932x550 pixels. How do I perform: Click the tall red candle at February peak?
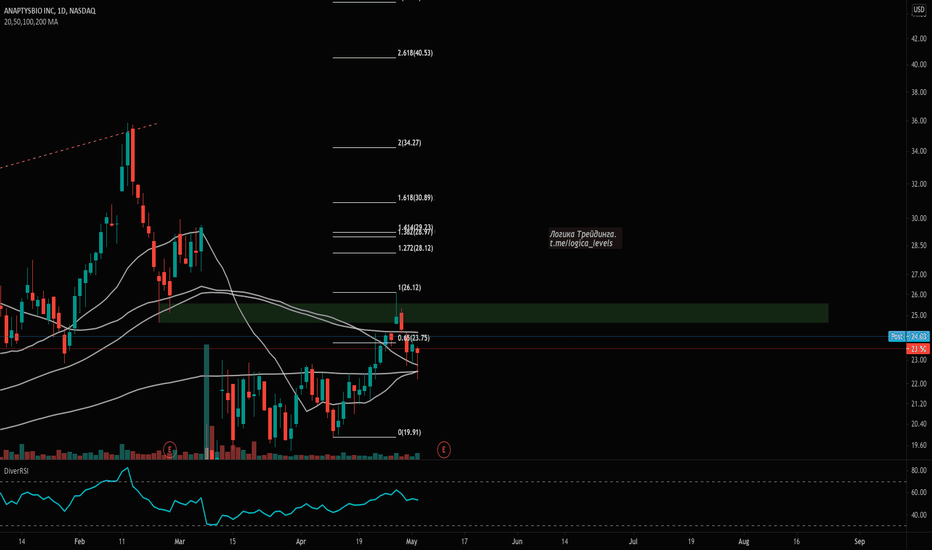click(x=133, y=155)
